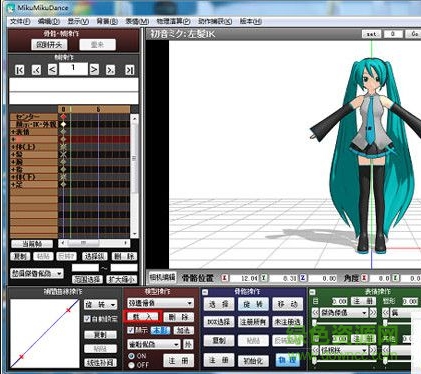This screenshot has width=421, height=374.
Task: Open the 背景(B) menu
Action: coord(107,21)
